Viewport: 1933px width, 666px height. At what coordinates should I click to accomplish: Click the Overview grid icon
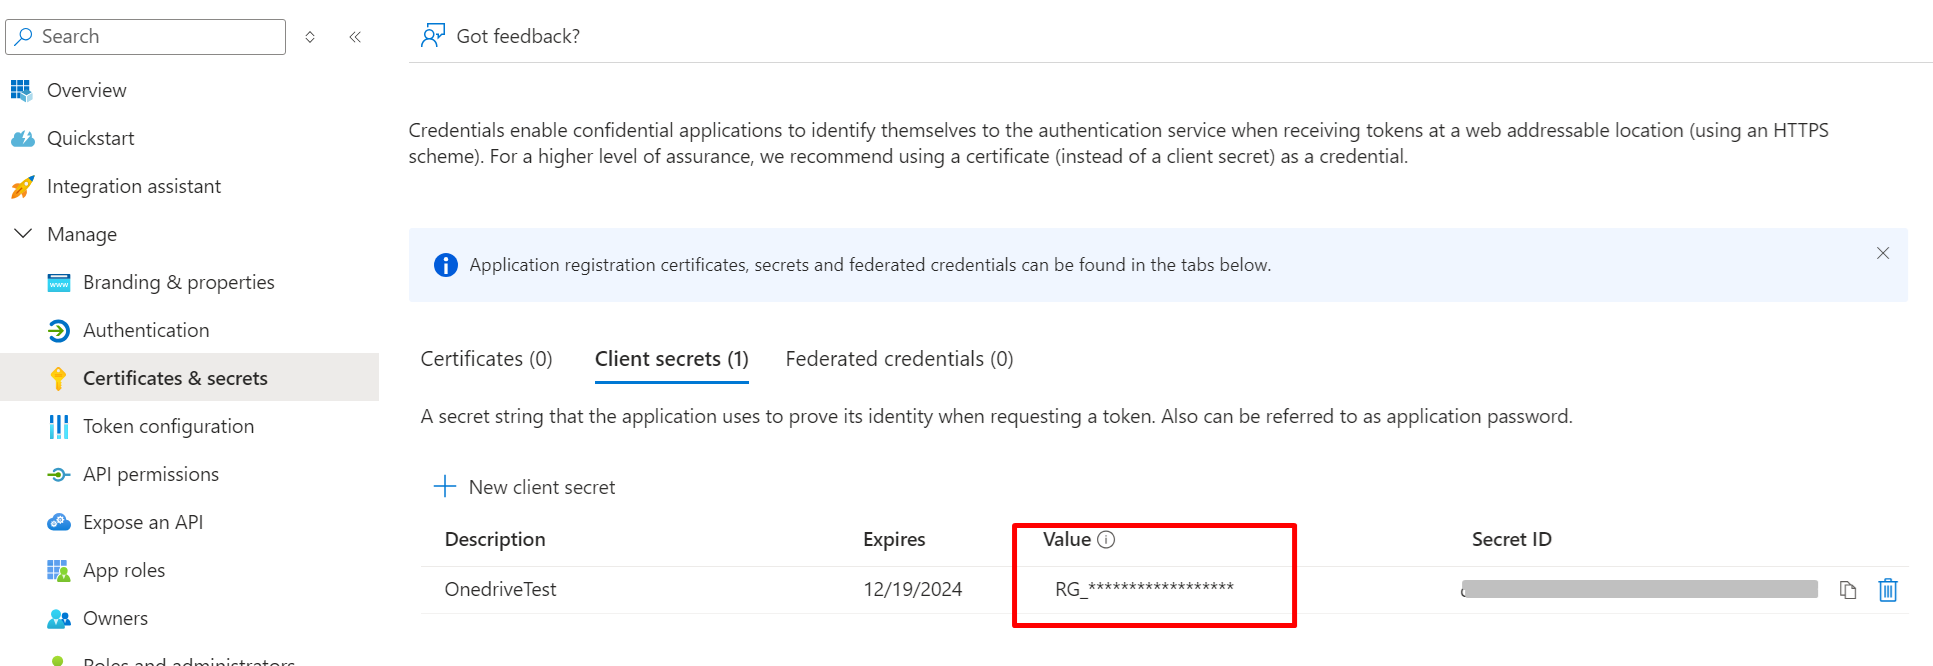21,90
